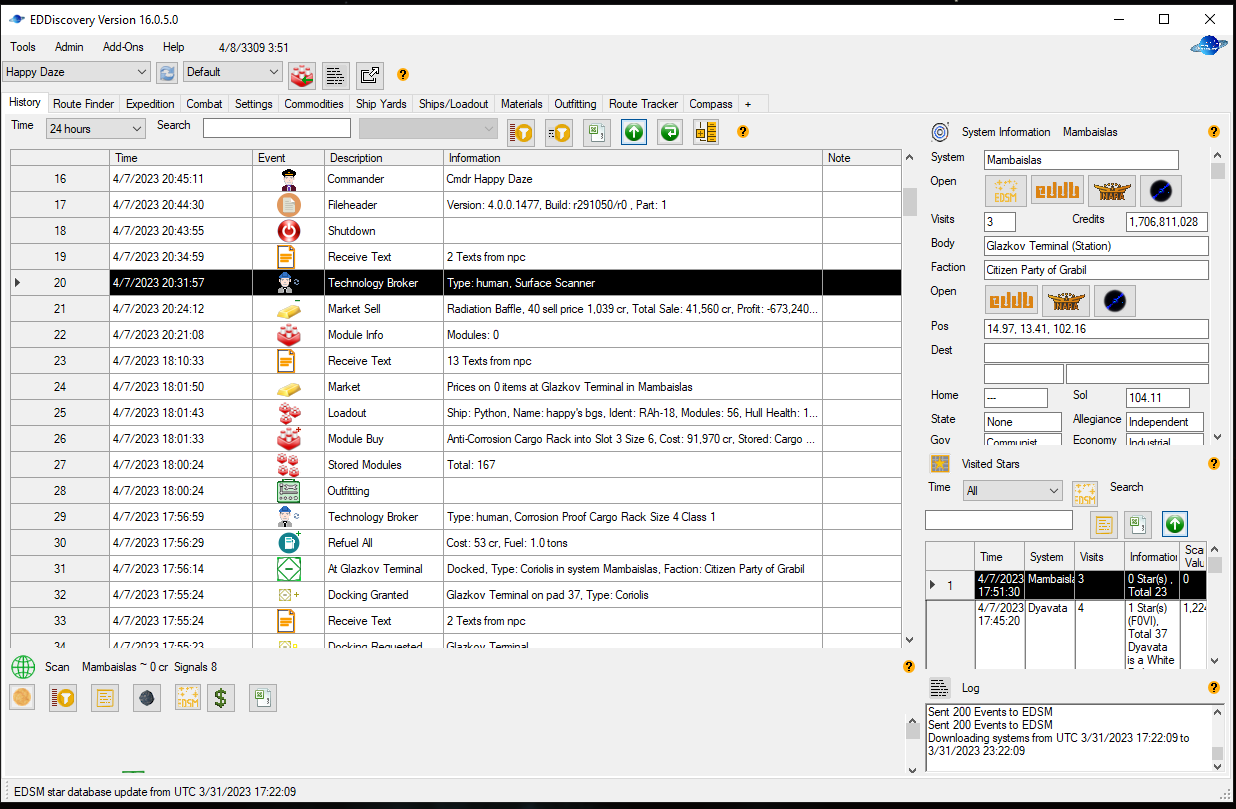Viewport: 1236px width, 809px height.
Task: Open the History event filter icon
Action: tap(521, 132)
